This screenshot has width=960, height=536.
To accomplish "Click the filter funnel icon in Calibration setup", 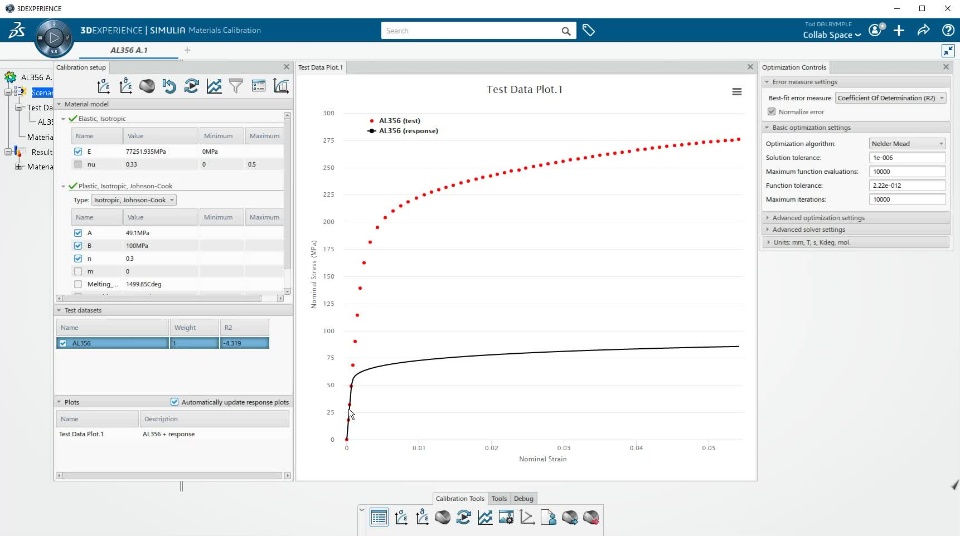I will tap(236, 86).
